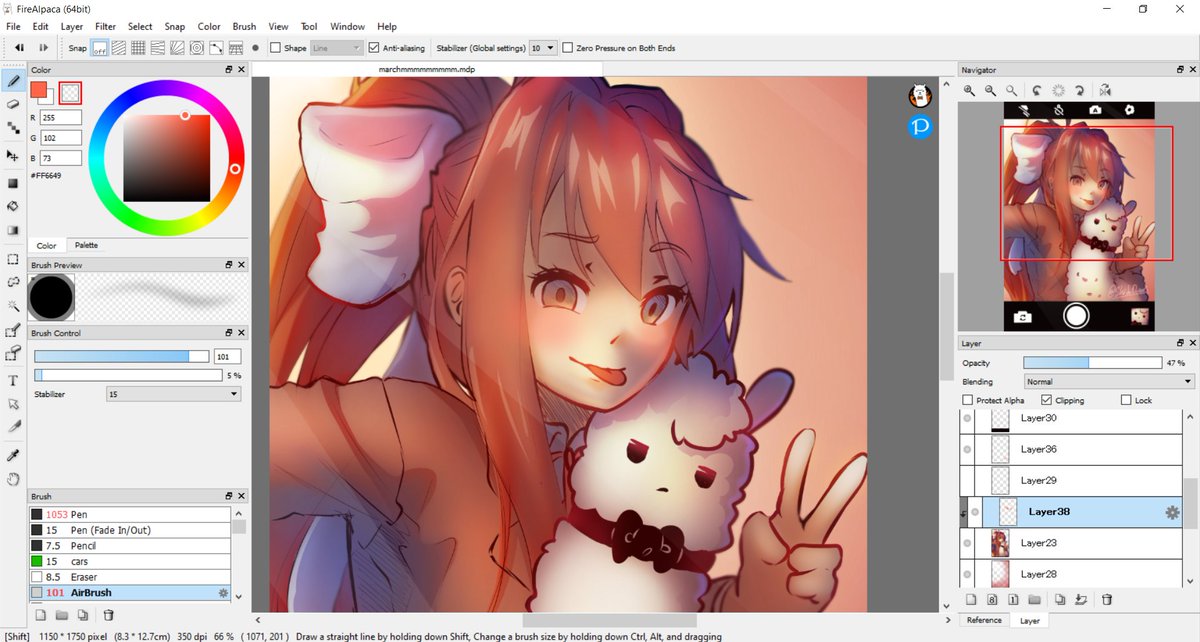Select the Magic Wand tool
Image resolution: width=1200 pixels, height=642 pixels.
click(13, 306)
